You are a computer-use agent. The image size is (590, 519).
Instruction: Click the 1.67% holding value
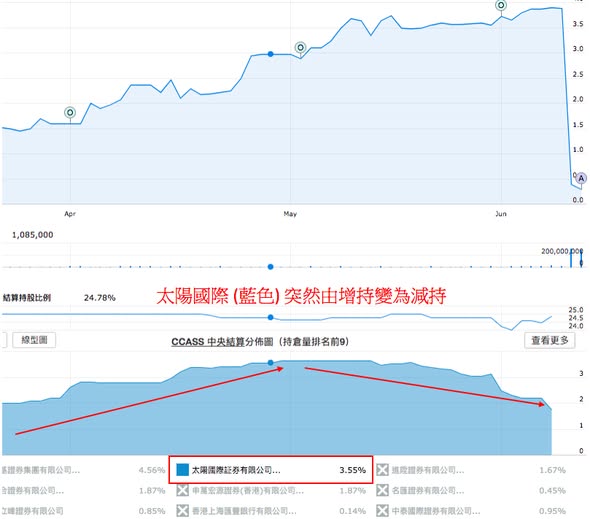[x=552, y=470]
